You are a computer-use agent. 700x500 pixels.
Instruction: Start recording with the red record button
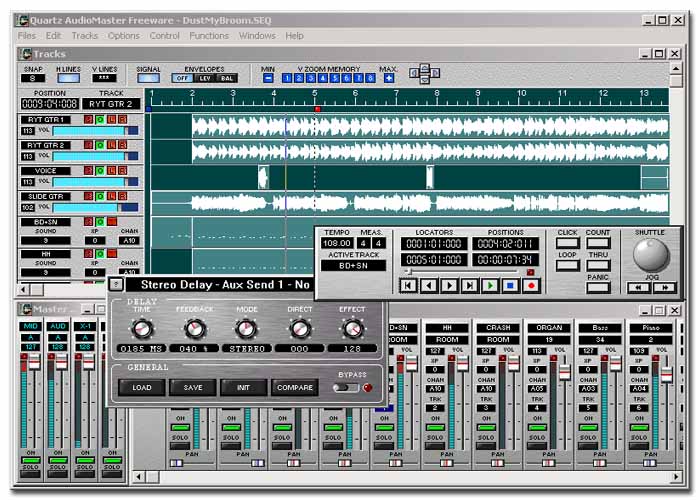tap(531, 286)
